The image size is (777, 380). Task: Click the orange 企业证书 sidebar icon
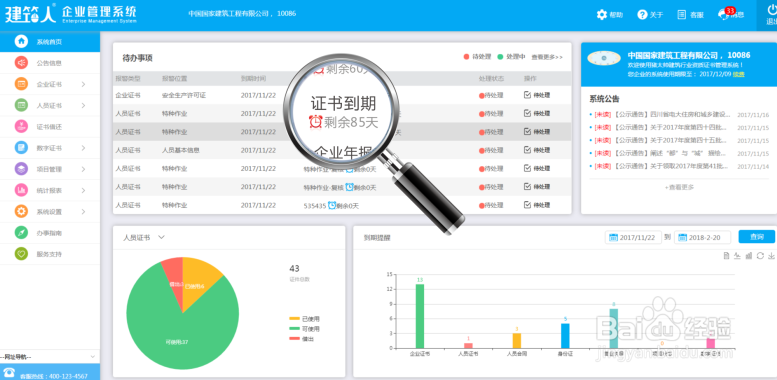pyautogui.click(x=21, y=84)
